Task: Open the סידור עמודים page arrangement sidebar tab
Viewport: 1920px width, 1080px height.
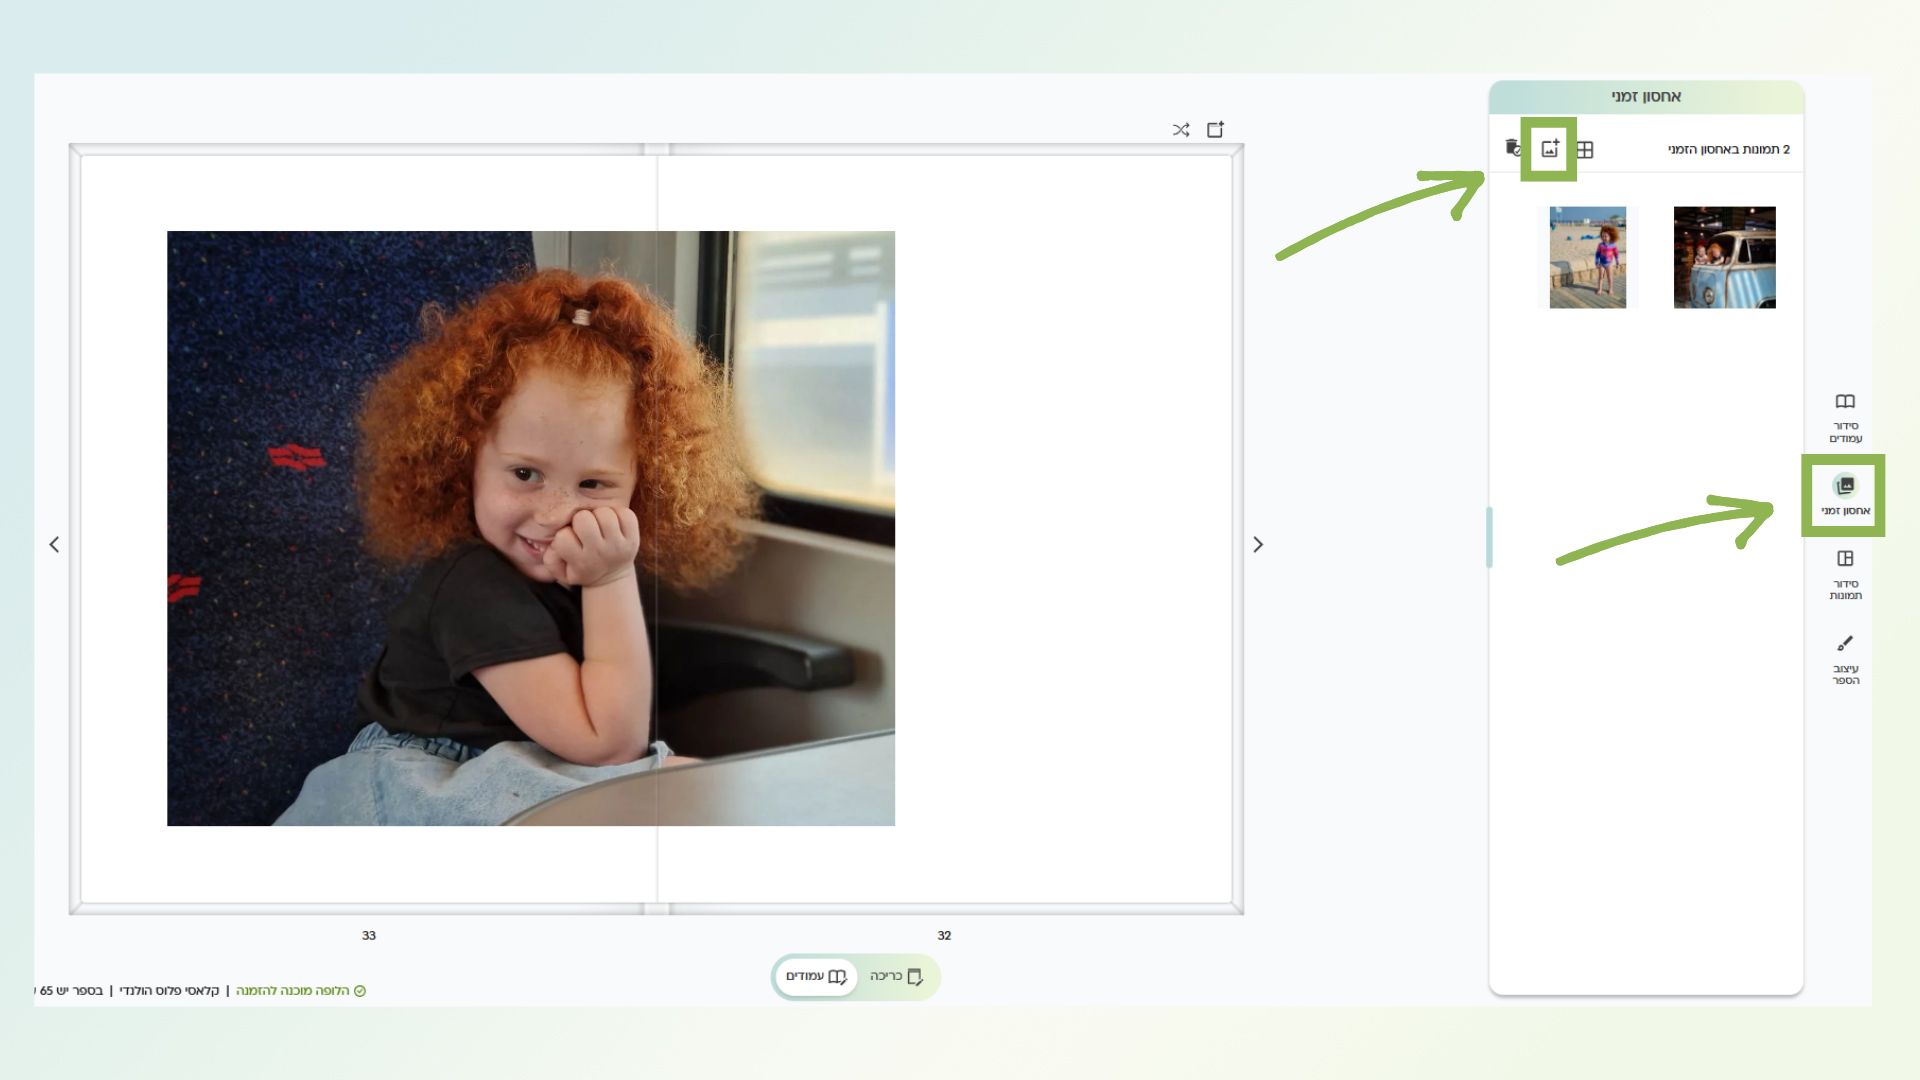Action: point(1845,417)
